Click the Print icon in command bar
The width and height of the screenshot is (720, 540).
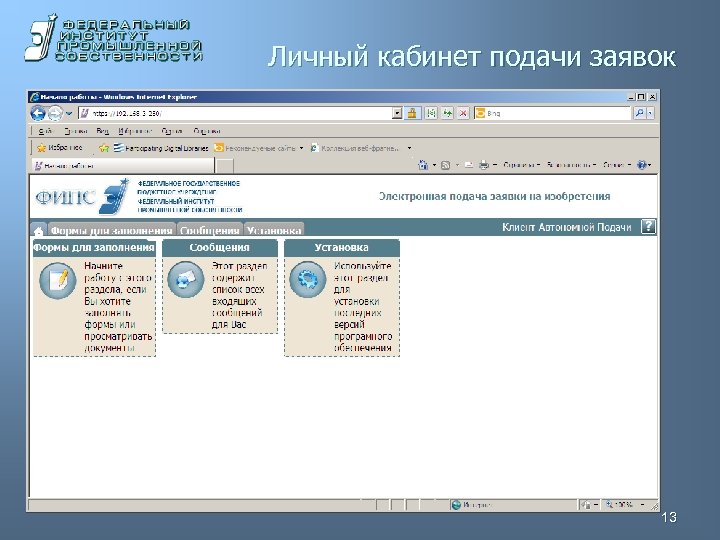tap(484, 165)
